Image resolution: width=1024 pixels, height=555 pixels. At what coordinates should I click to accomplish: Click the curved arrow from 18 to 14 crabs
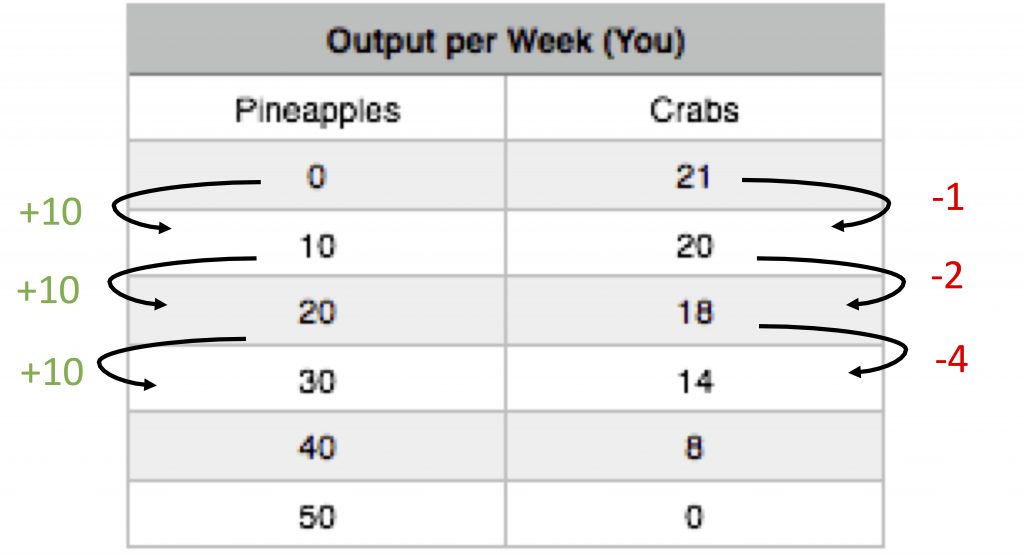pyautogui.click(x=903, y=349)
